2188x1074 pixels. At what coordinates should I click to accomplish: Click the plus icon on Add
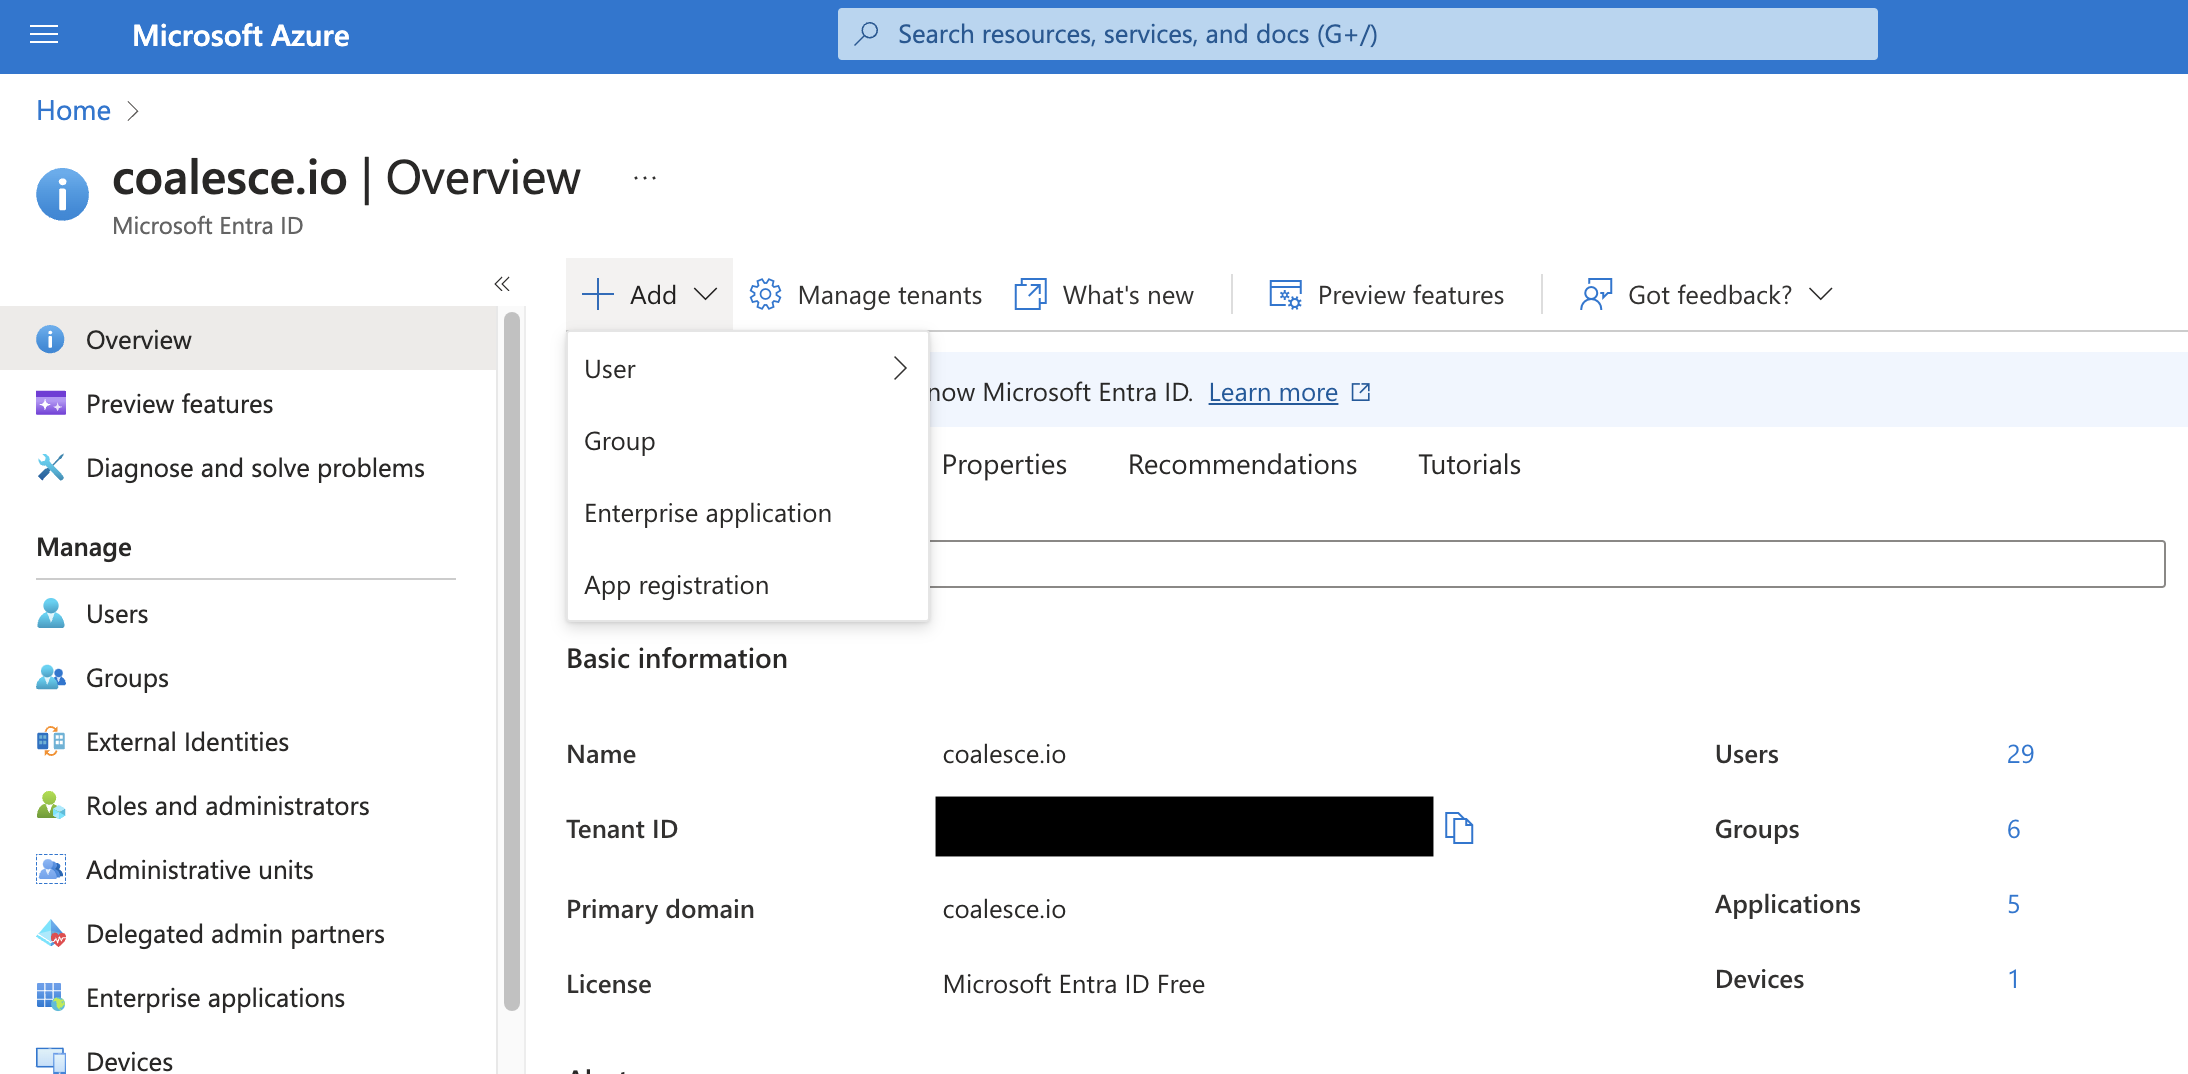(x=597, y=294)
